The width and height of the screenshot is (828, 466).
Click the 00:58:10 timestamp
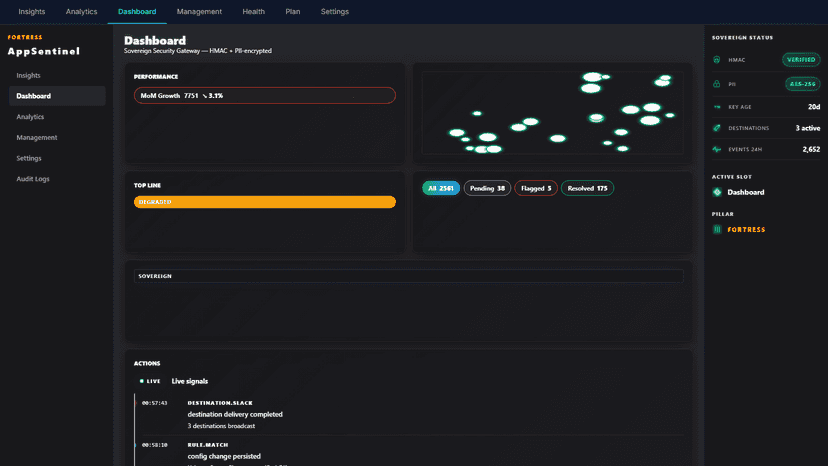click(x=155, y=445)
